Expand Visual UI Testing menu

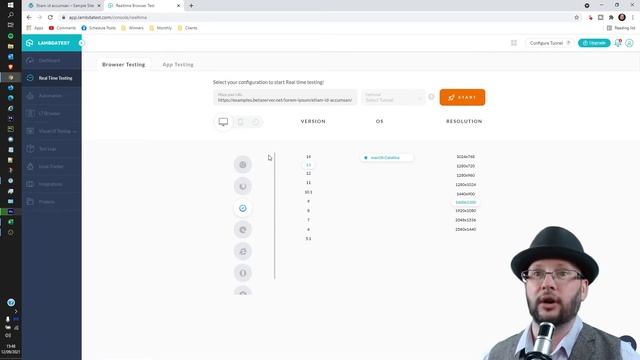tap(51, 131)
